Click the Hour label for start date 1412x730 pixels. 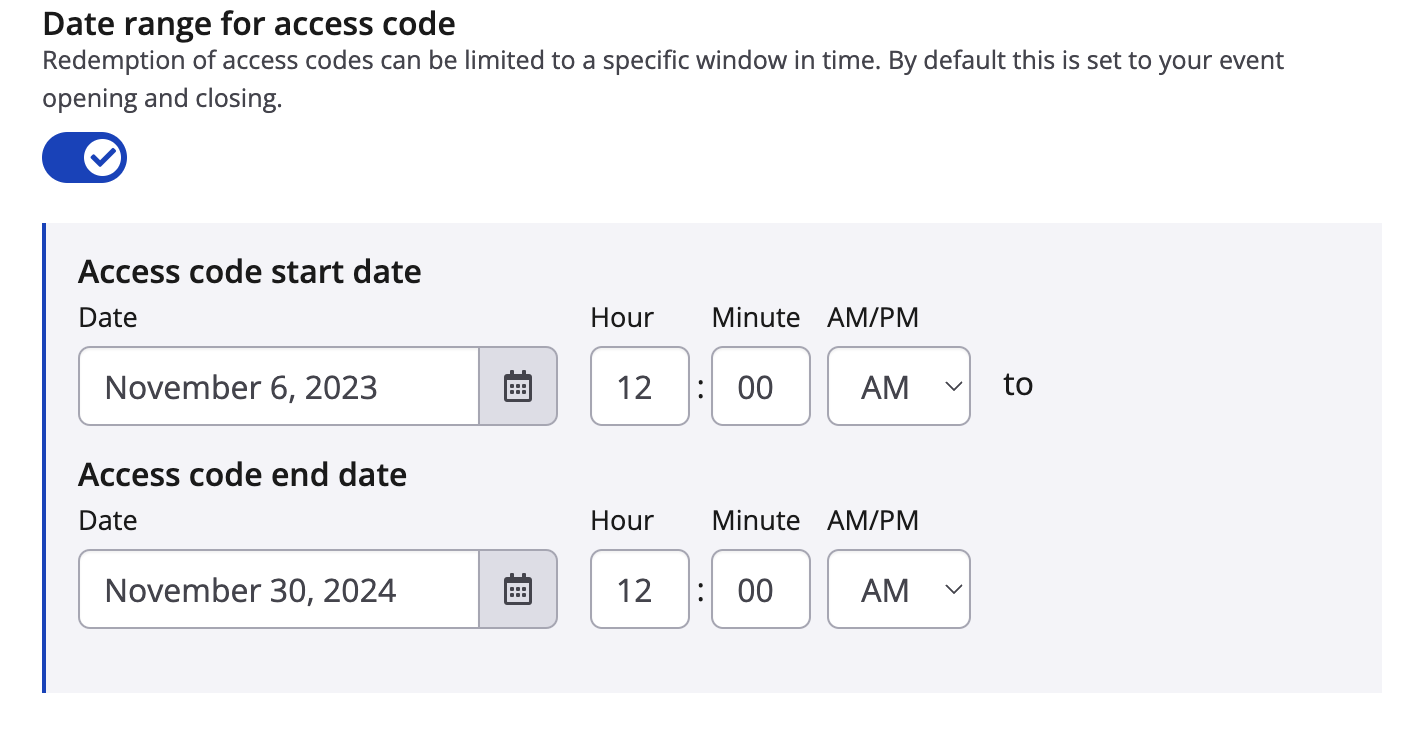[621, 318]
